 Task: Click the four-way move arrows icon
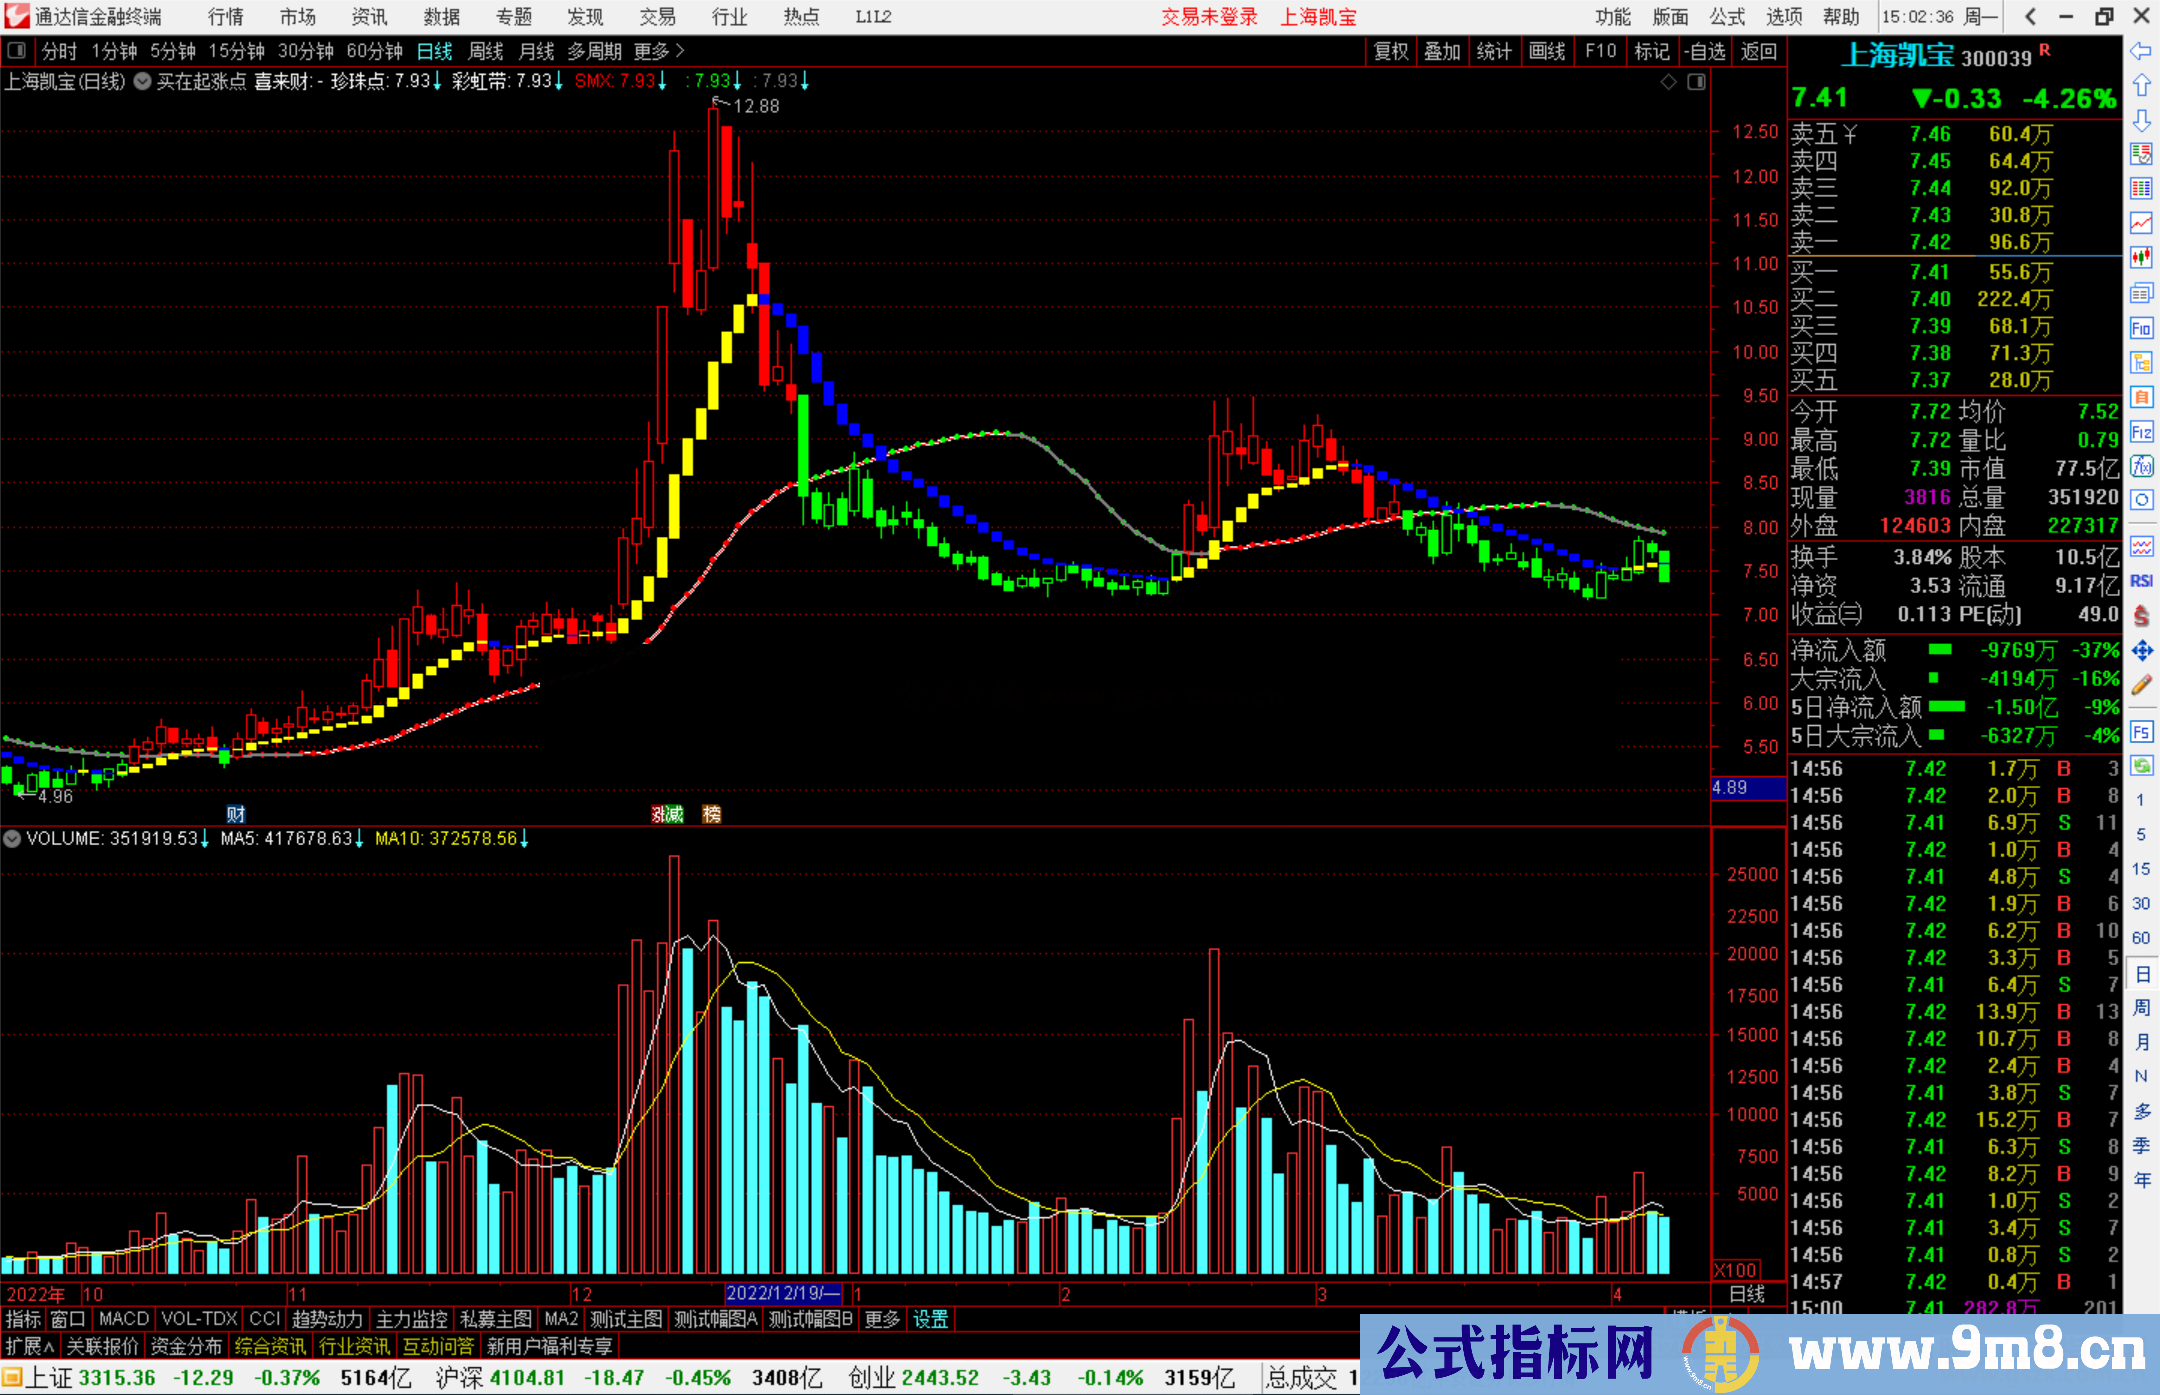(x=2141, y=651)
